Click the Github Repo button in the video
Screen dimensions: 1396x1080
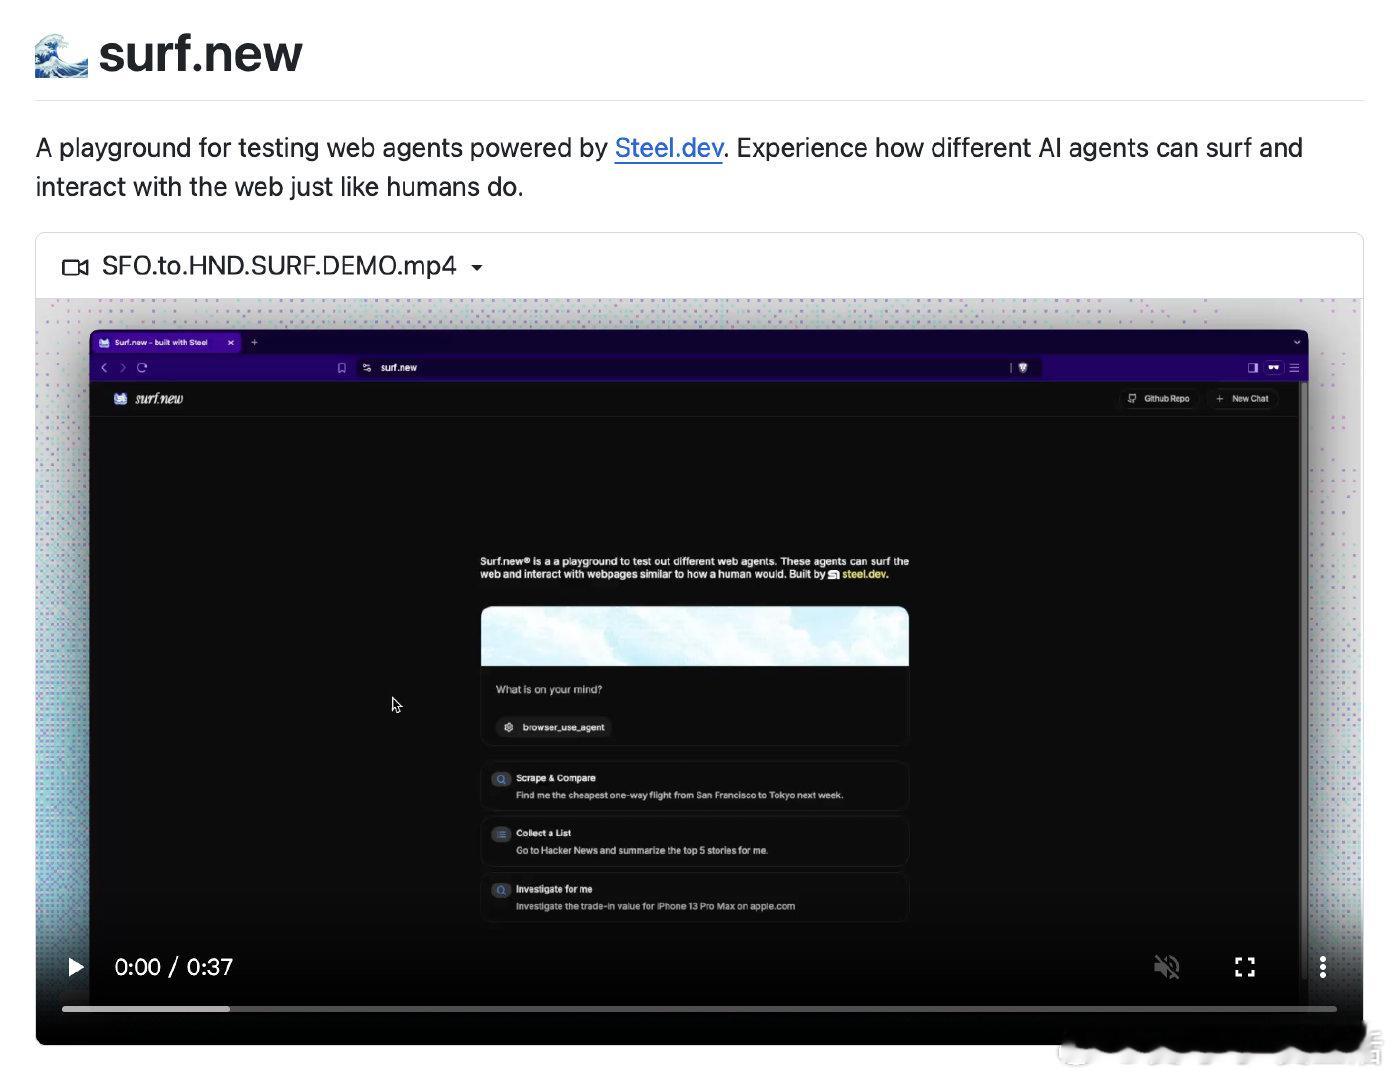[1159, 398]
